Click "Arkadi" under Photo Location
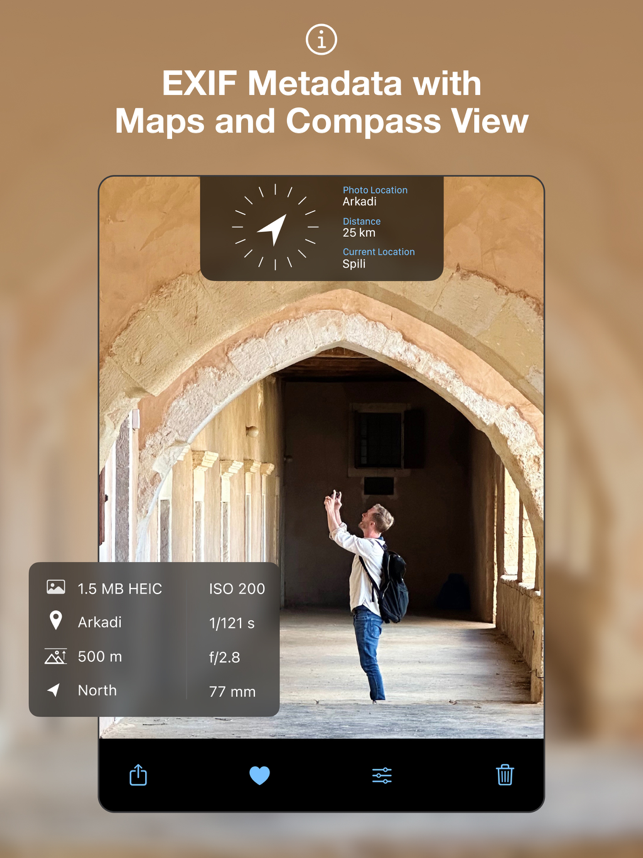Image resolution: width=643 pixels, height=858 pixels. (360, 201)
